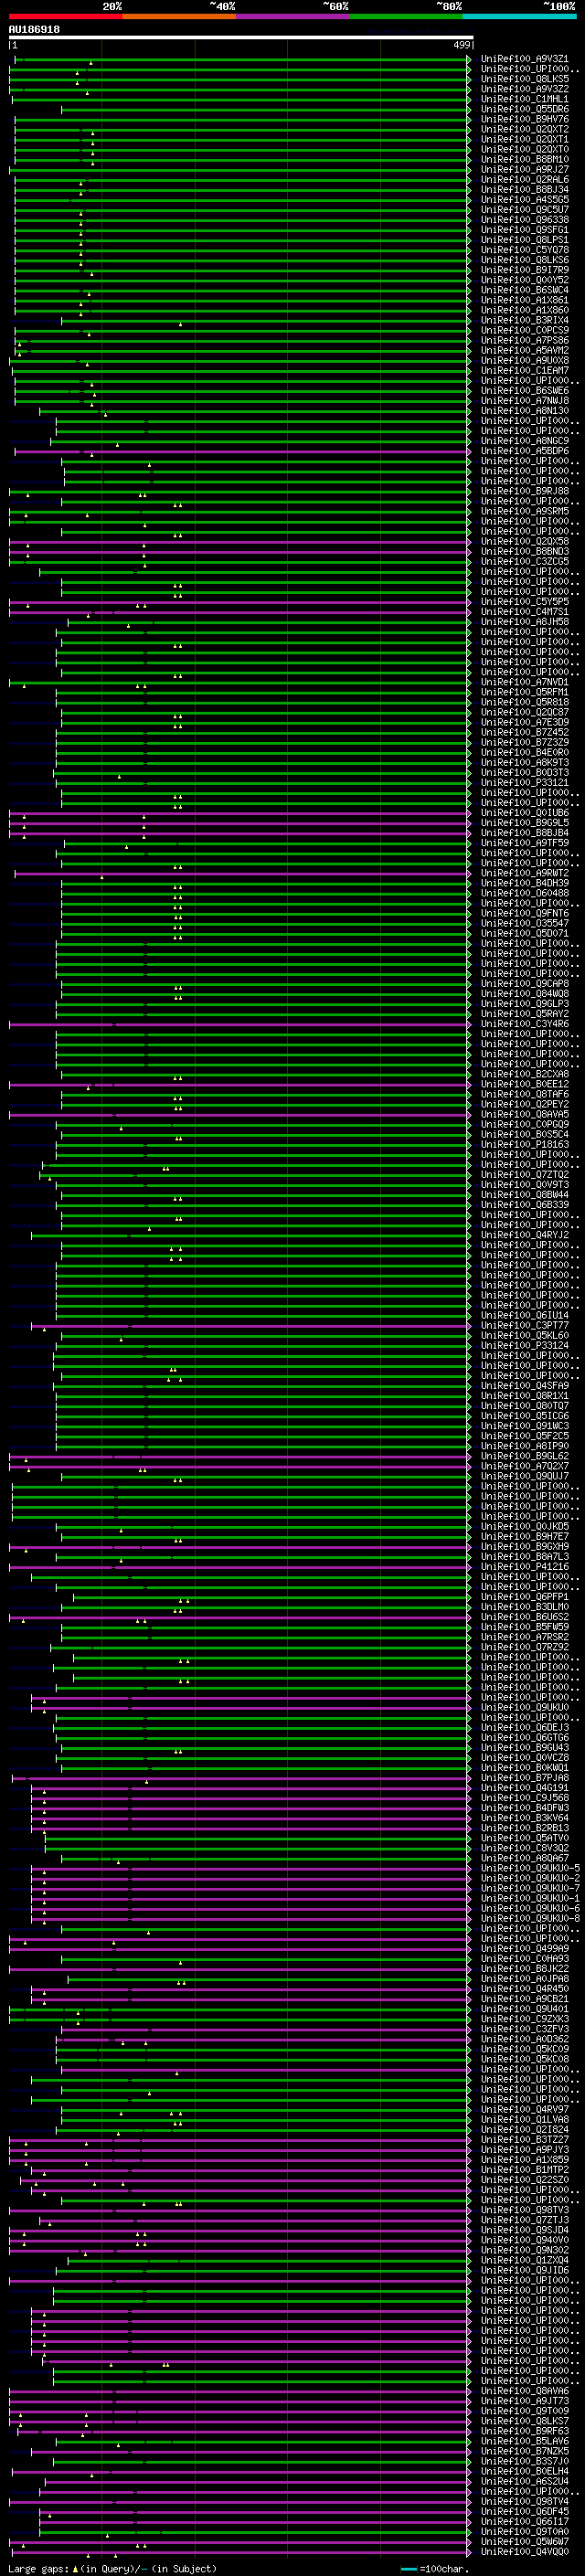The width and height of the screenshot is (585, 2576).
Task: Select the UniRef100_A7NWJ8 label
Action: 525,401
